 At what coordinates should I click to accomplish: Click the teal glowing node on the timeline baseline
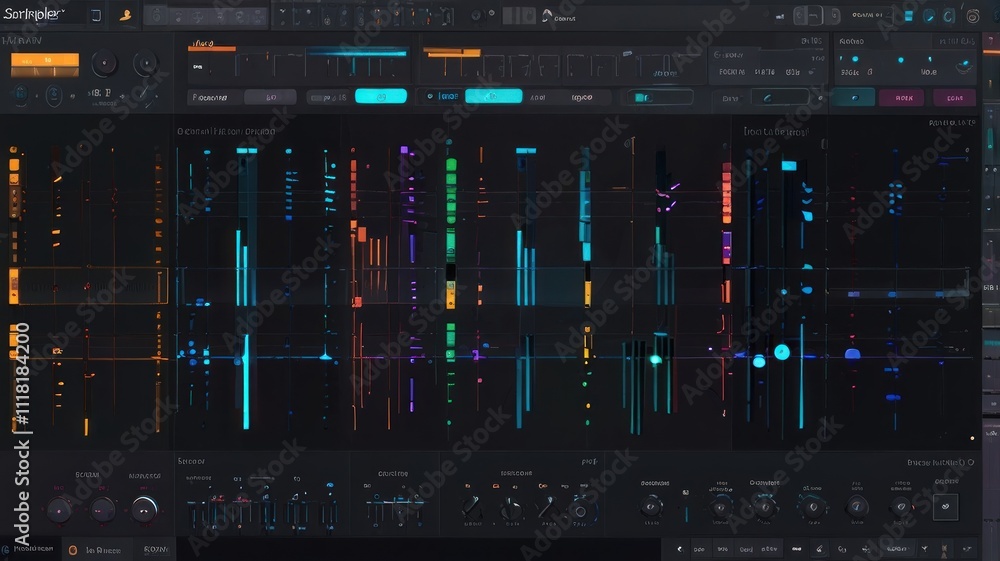click(655, 360)
